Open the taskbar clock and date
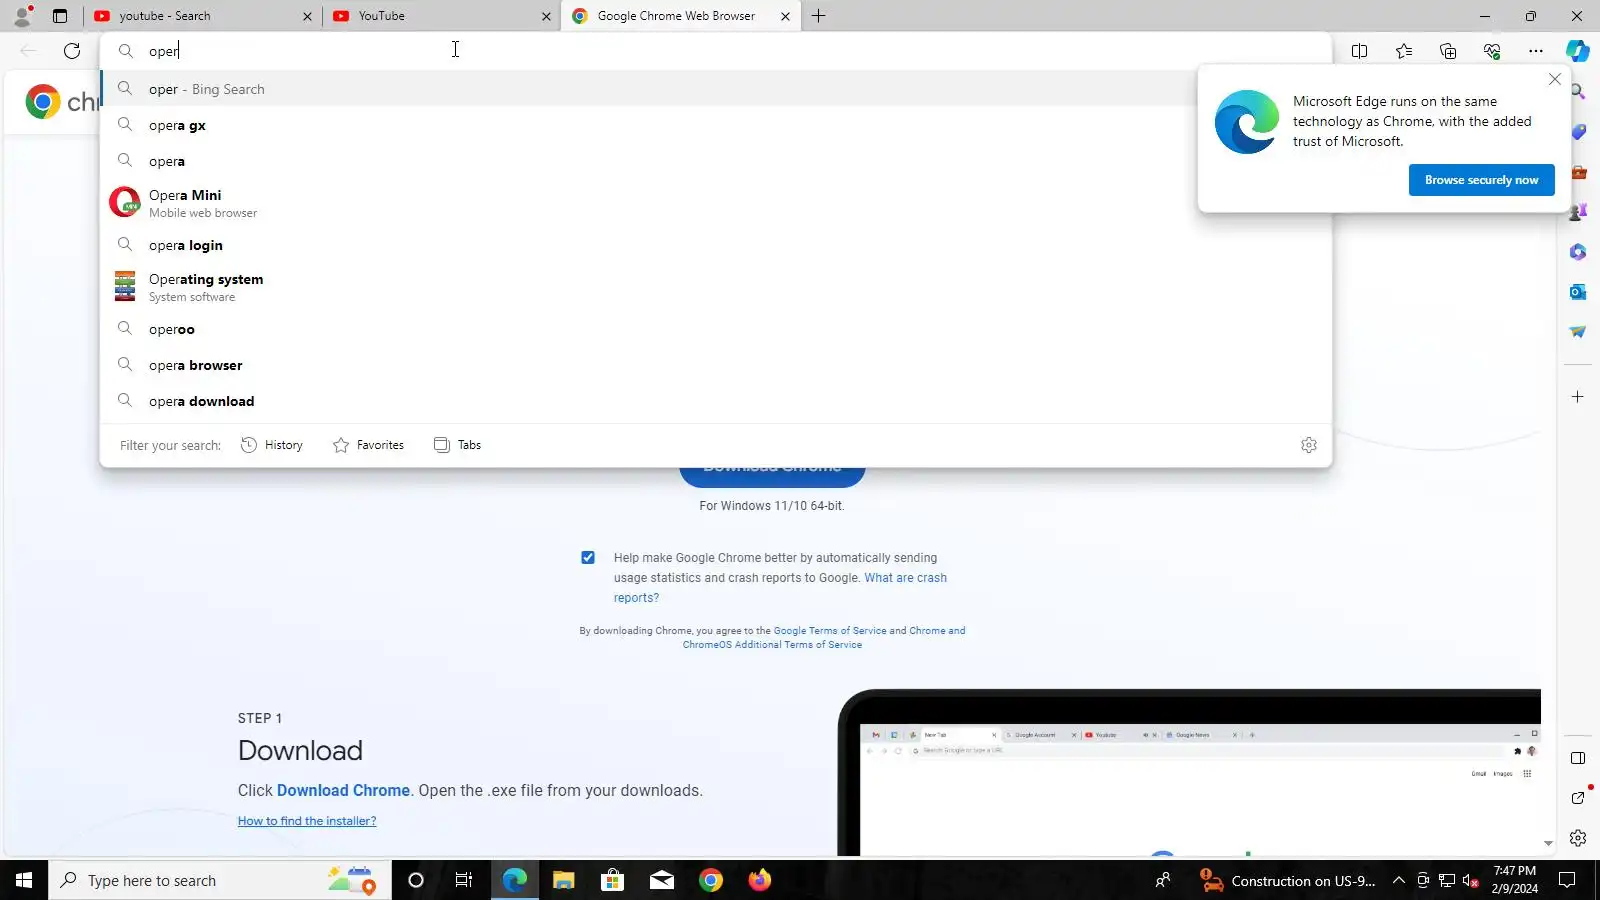The image size is (1600, 900). pyautogui.click(x=1515, y=880)
